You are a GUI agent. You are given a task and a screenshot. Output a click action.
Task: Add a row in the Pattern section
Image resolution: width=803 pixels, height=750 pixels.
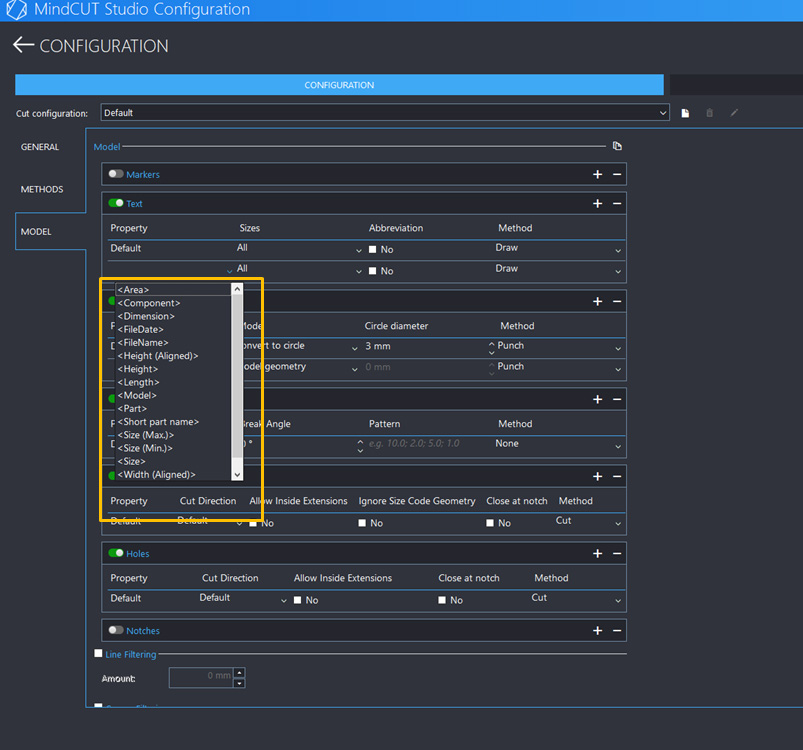[597, 399]
